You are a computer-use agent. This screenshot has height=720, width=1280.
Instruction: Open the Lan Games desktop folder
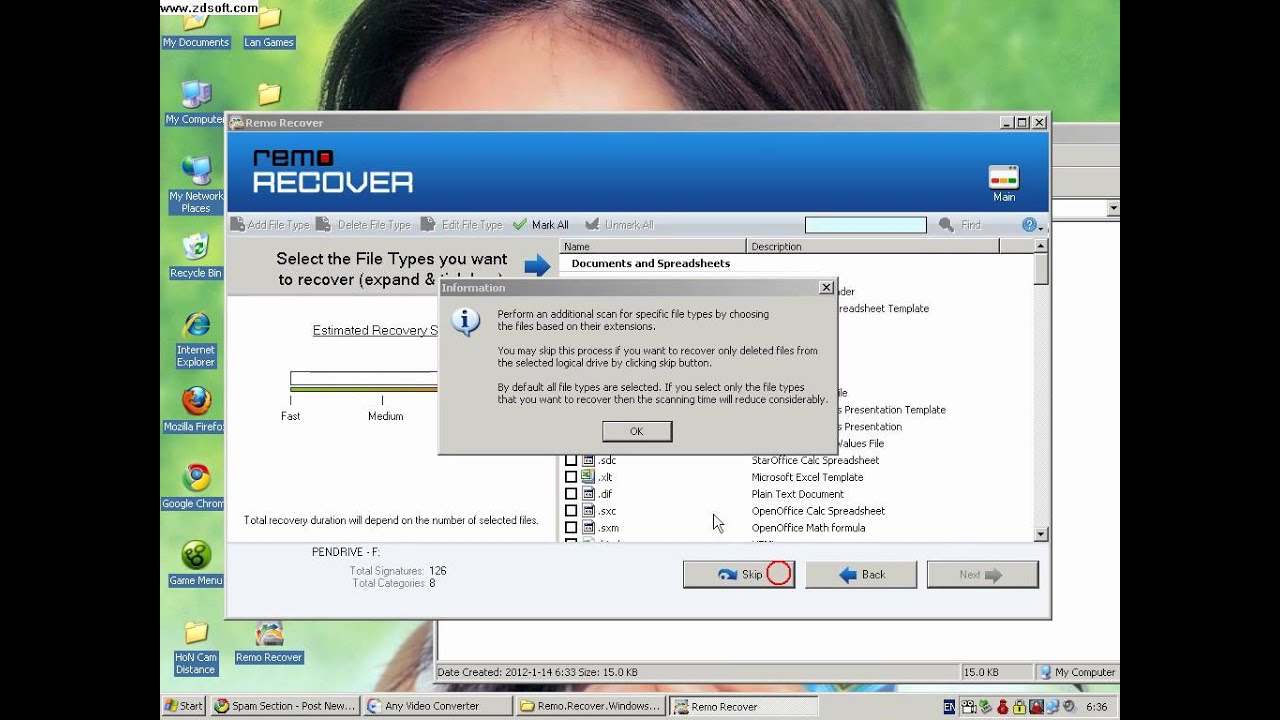click(268, 28)
